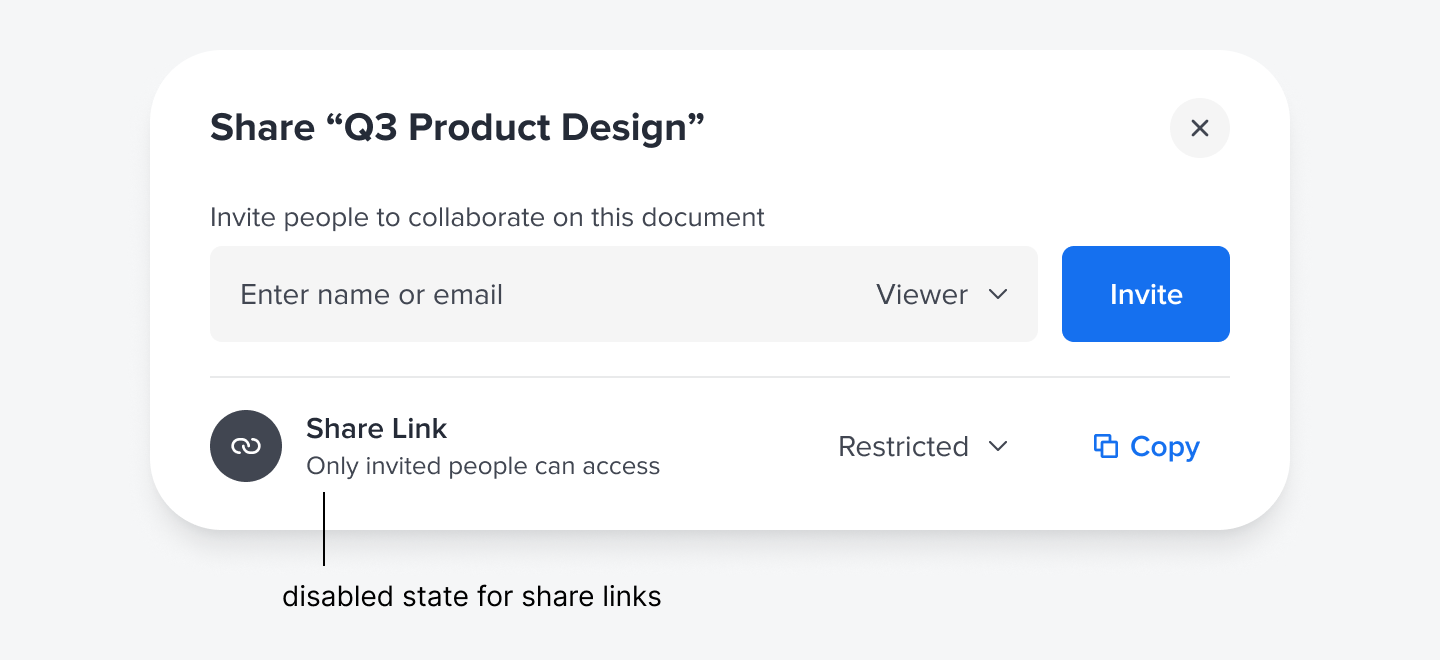Expand the Restricted access dropdown
The image size is (1440, 660).
click(x=922, y=446)
